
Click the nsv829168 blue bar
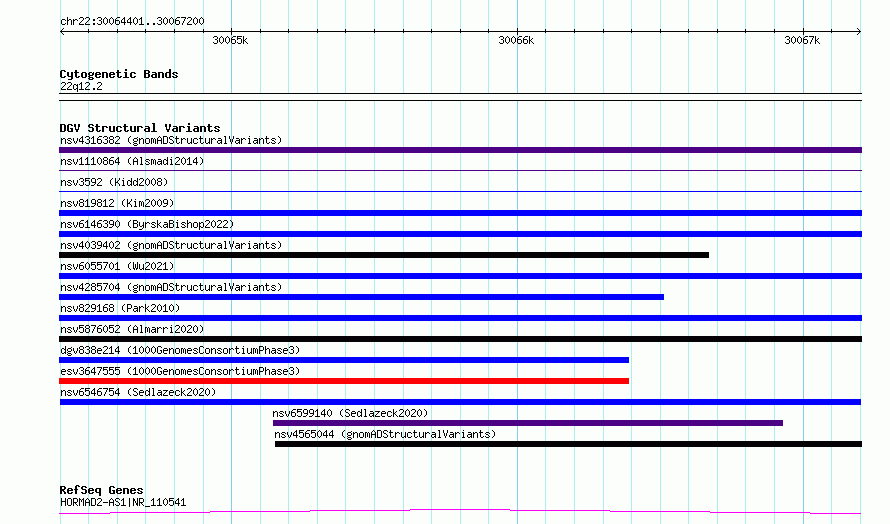coord(460,318)
